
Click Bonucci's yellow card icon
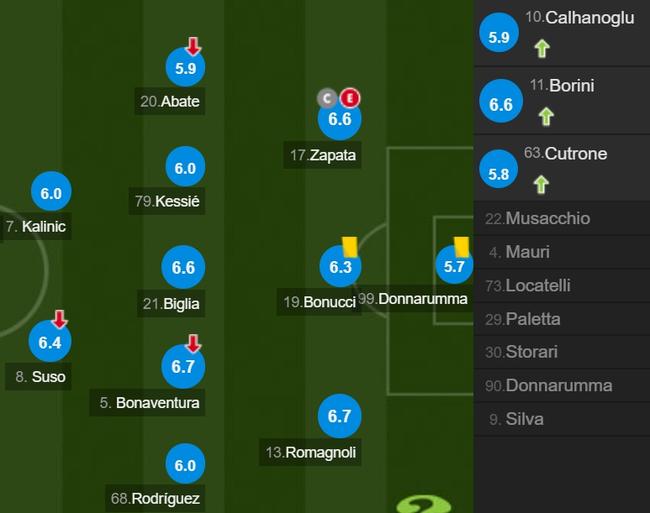[x=349, y=247]
